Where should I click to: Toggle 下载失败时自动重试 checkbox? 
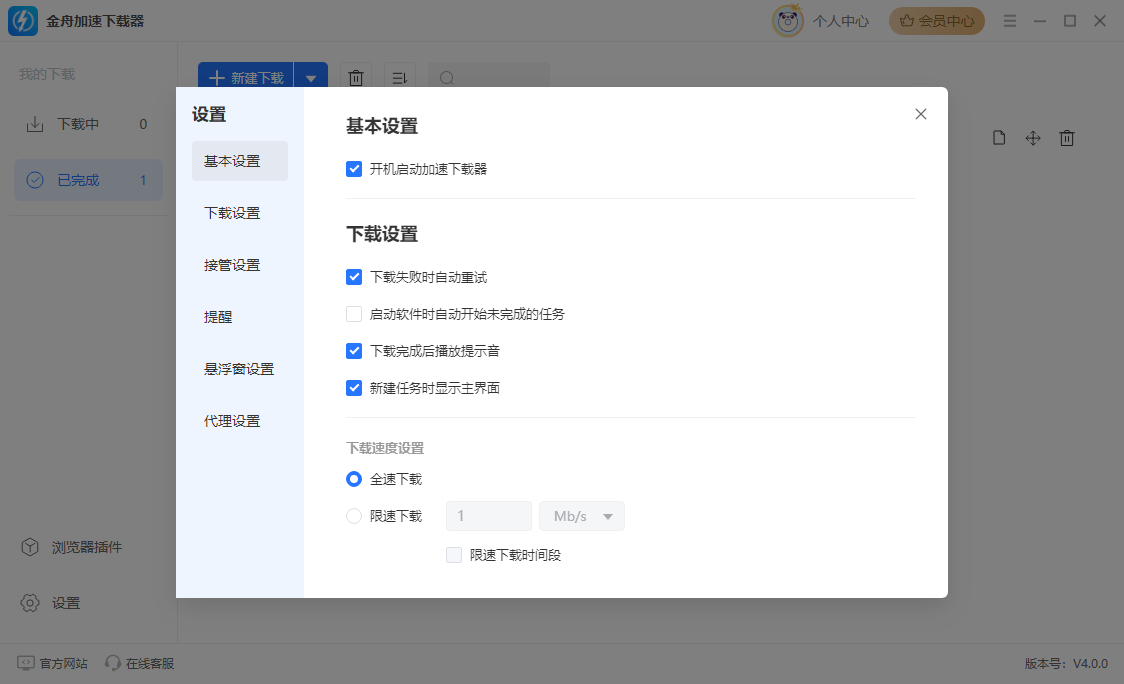pyautogui.click(x=354, y=277)
